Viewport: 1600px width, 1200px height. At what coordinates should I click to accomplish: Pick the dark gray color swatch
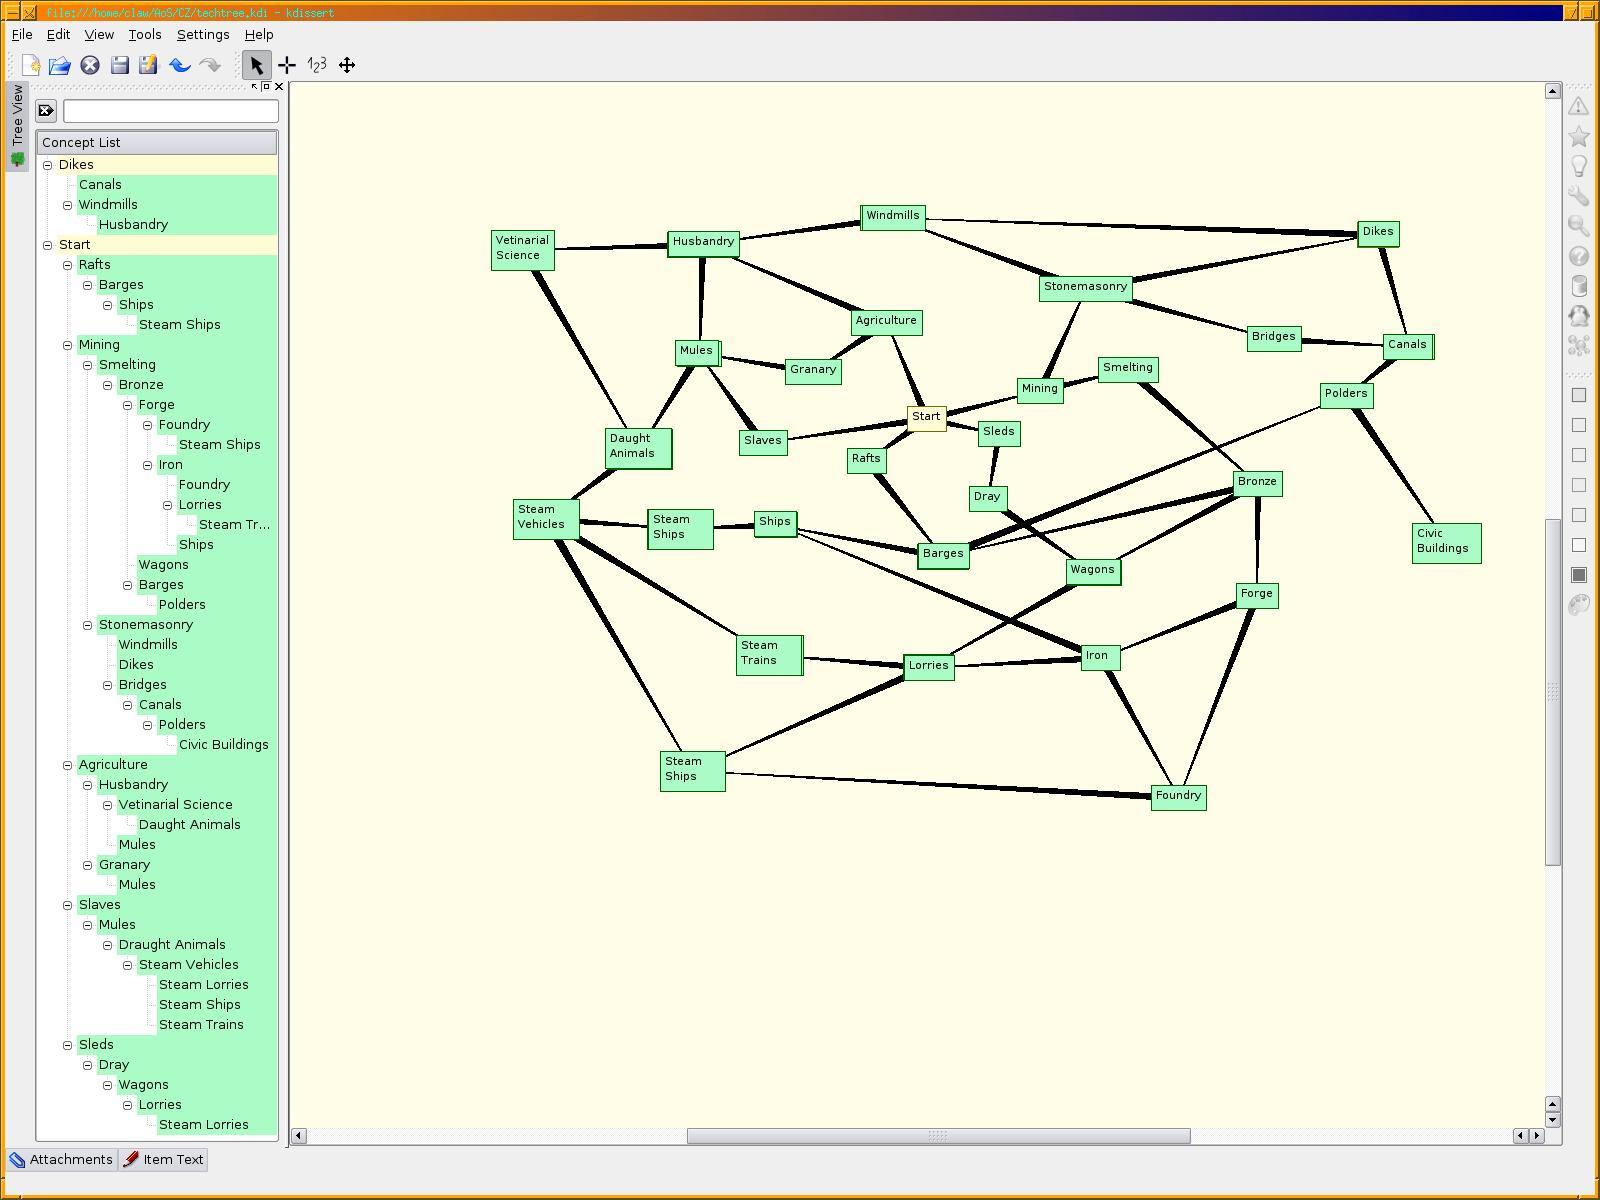click(1579, 575)
